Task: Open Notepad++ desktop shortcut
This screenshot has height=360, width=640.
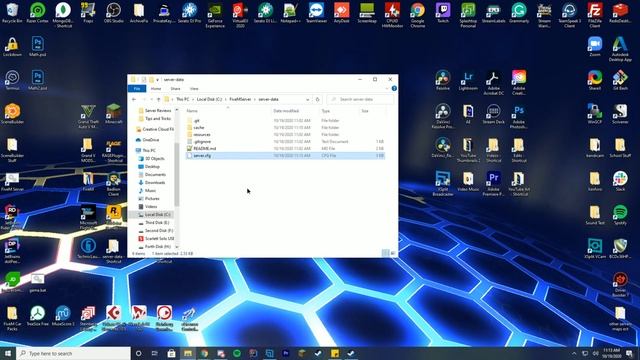Action: point(291,12)
